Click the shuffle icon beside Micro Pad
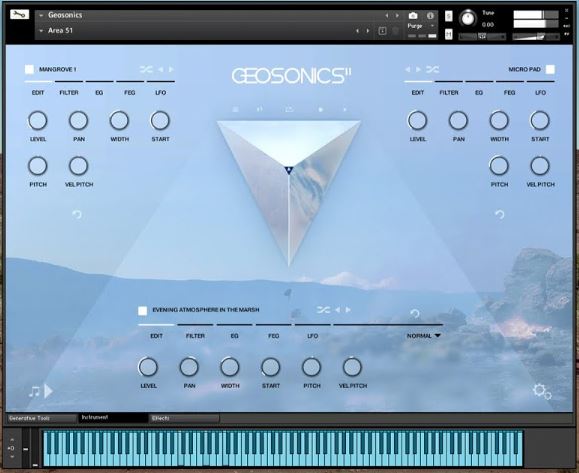 pos(432,69)
